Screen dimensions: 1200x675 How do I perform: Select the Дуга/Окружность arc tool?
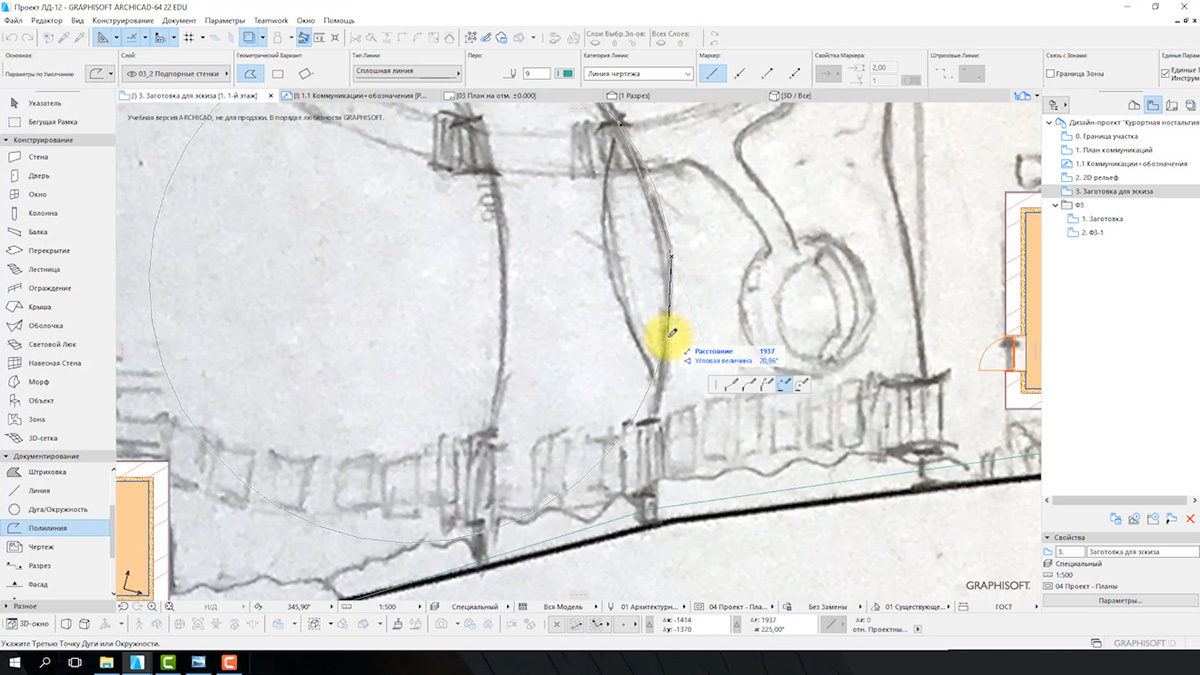tap(57, 509)
